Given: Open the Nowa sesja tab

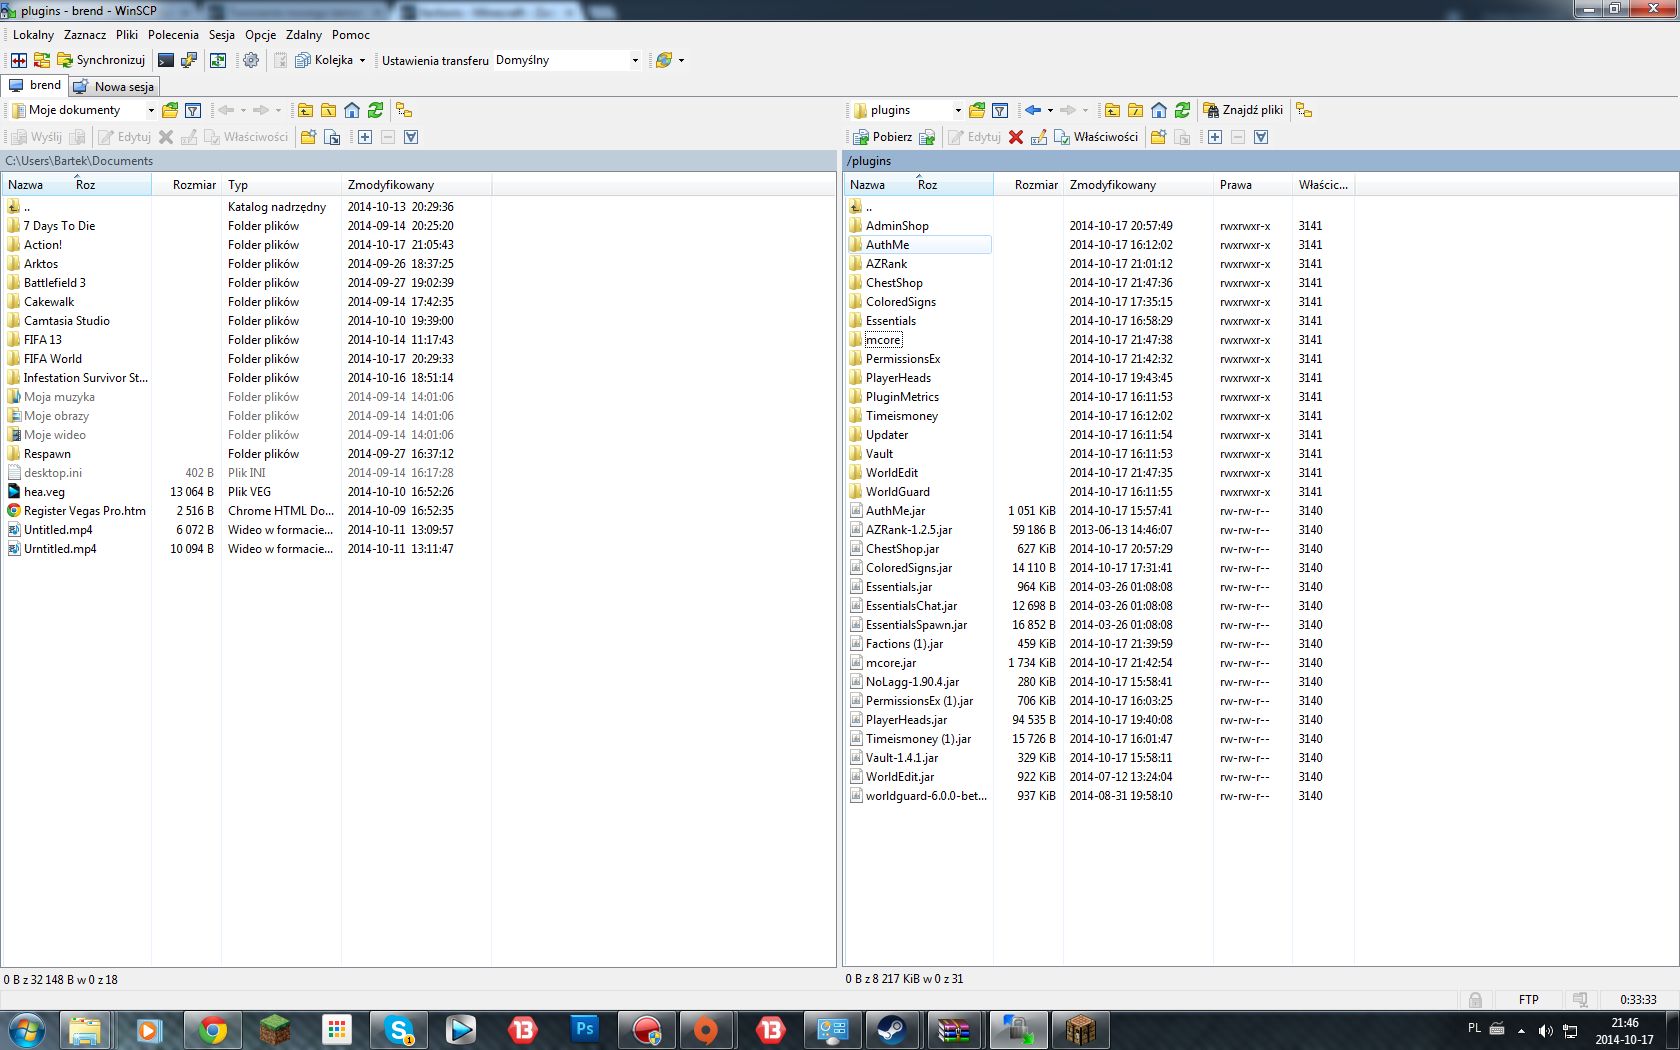Looking at the screenshot, I should point(114,87).
